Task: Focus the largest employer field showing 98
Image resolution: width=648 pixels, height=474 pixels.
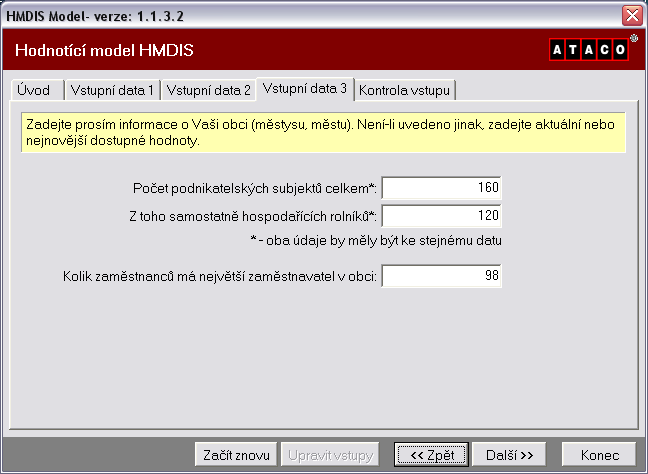Action: (441, 276)
